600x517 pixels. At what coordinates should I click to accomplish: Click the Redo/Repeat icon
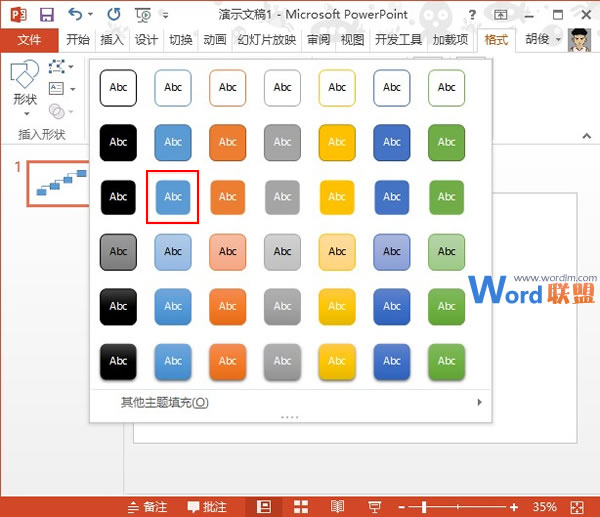[114, 15]
